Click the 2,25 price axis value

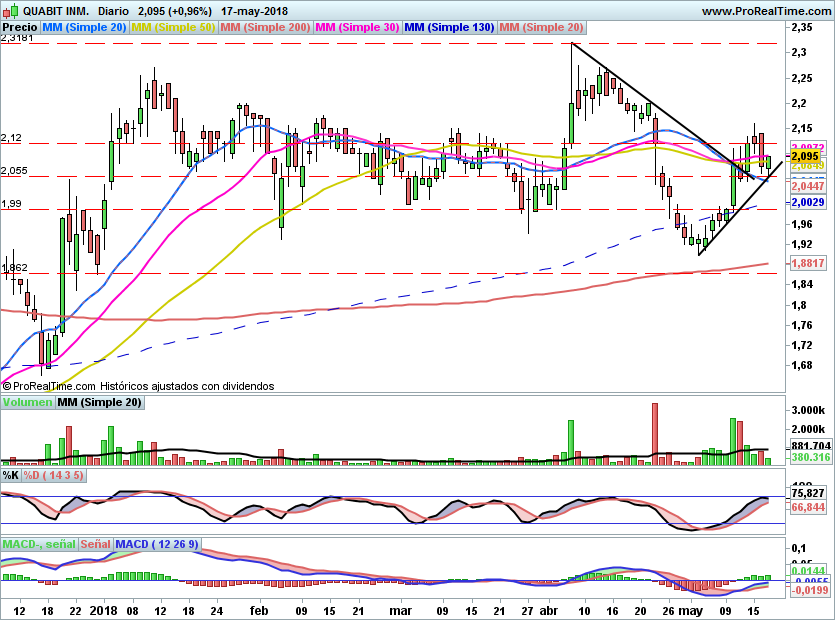click(x=801, y=78)
